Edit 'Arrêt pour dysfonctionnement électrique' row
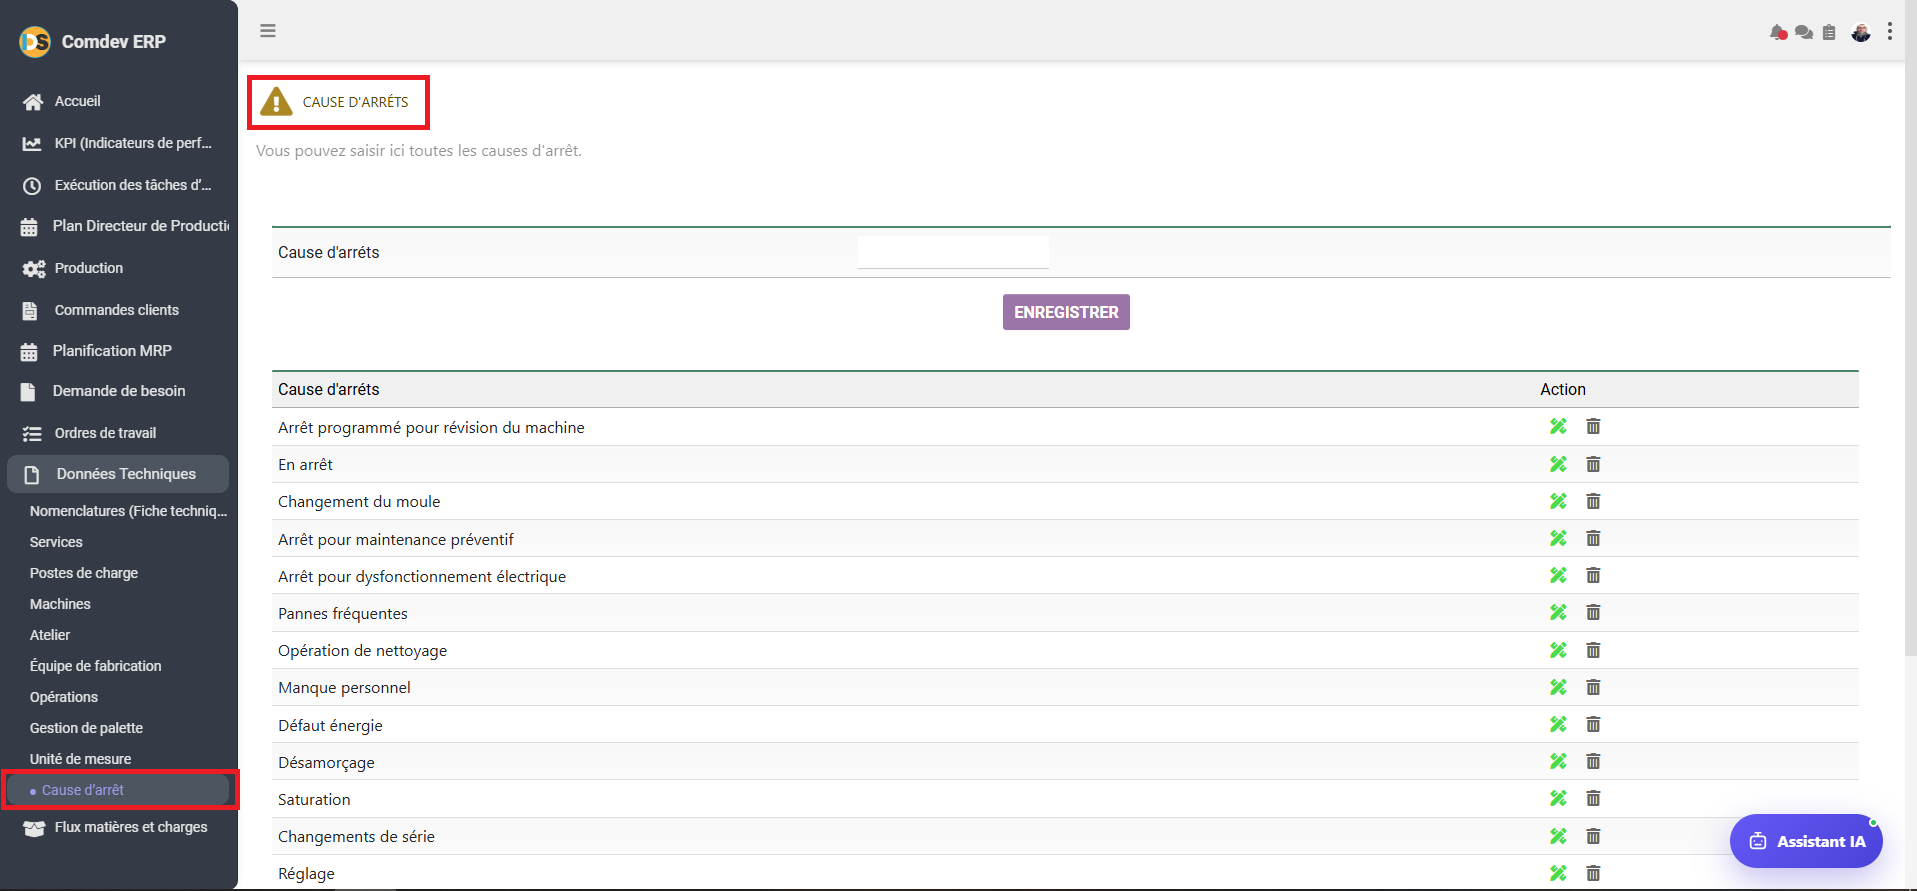The image size is (1917, 891). coord(1558,575)
